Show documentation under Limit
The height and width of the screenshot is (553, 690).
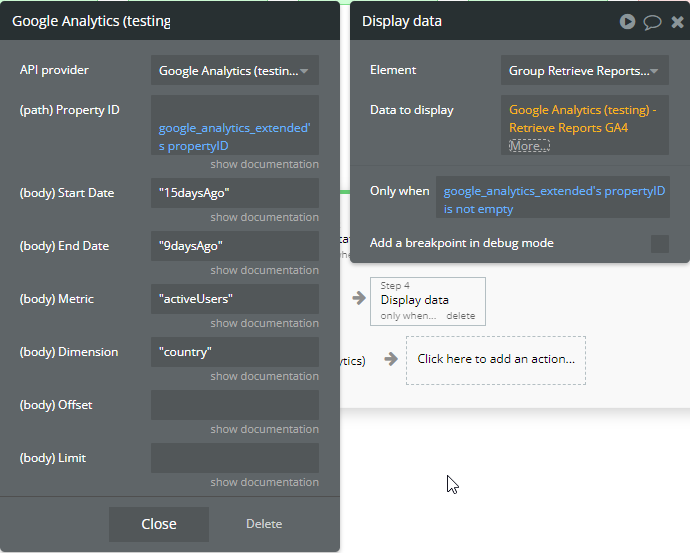coord(264,482)
